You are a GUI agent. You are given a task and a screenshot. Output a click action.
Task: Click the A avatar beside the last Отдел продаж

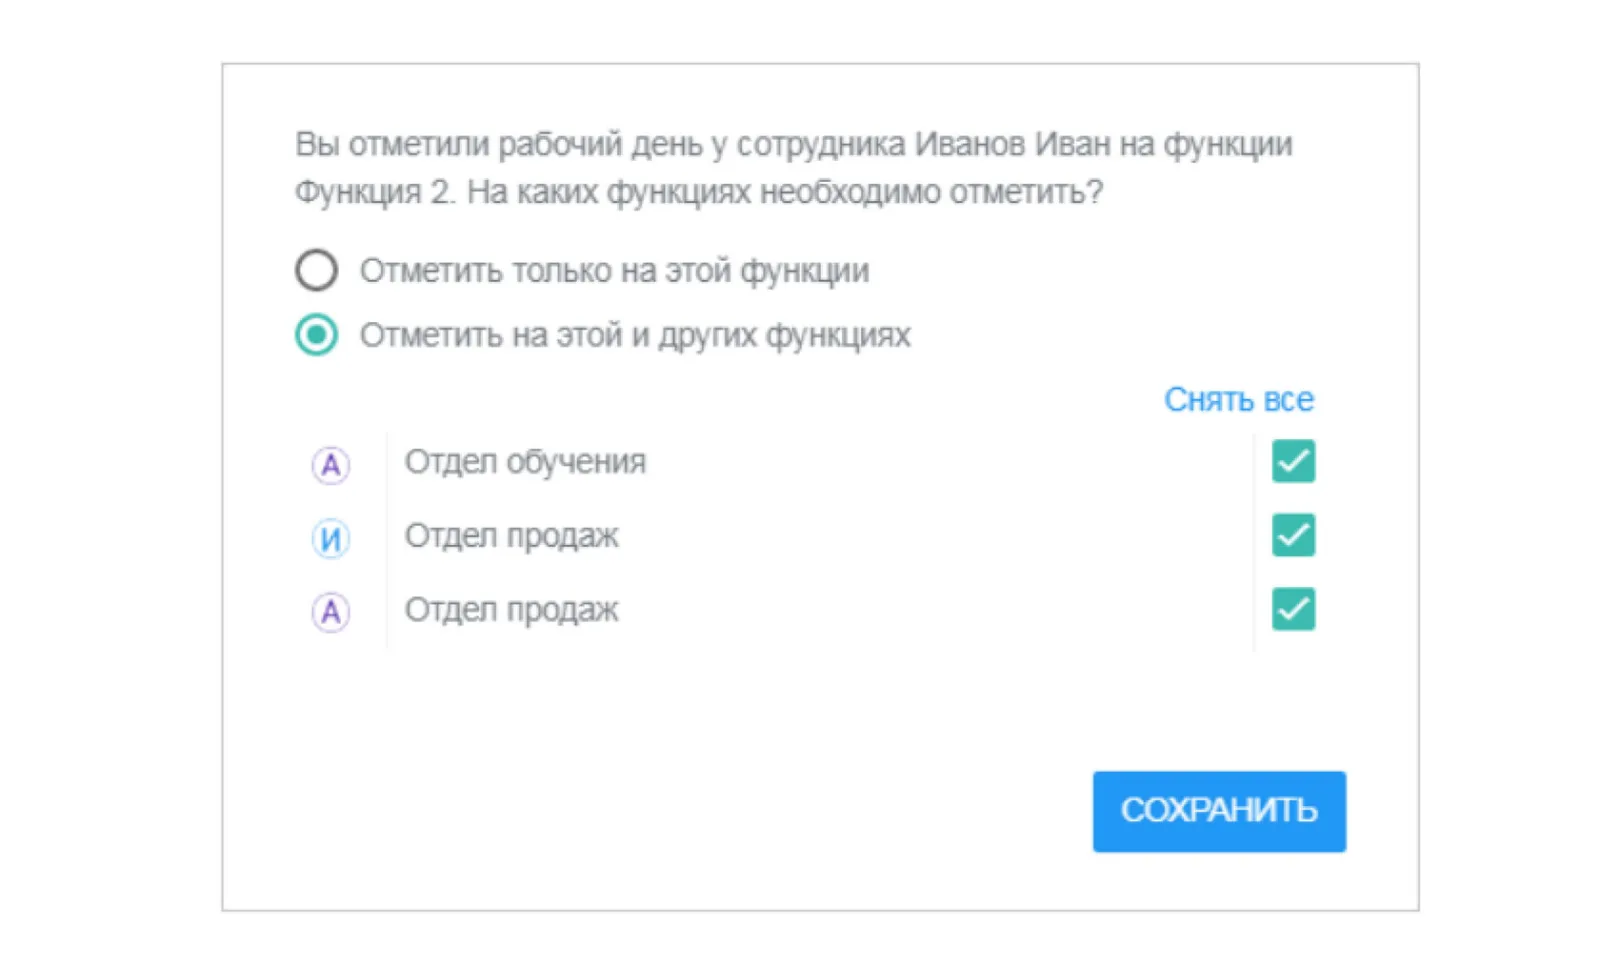pos(330,611)
